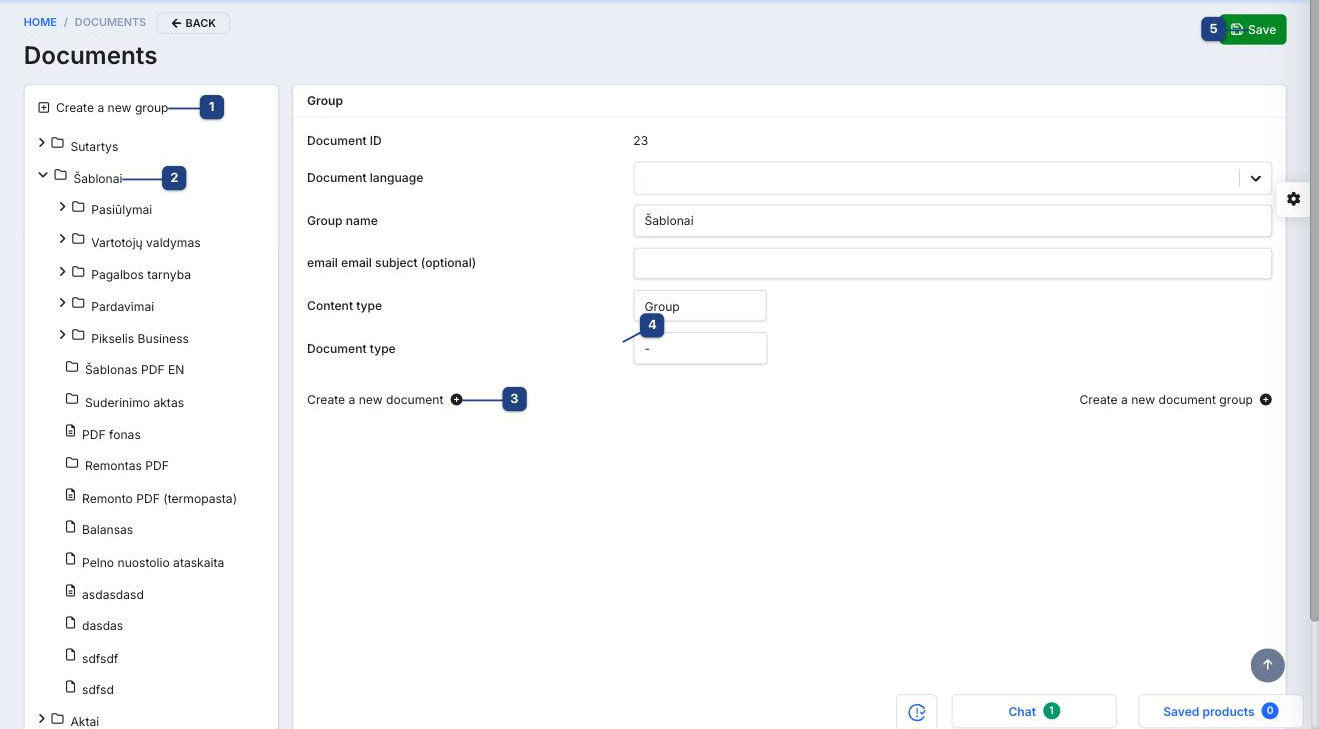Image resolution: width=1319 pixels, height=729 pixels.
Task: Expand the Pasiūlymai folder
Action: point(62,207)
